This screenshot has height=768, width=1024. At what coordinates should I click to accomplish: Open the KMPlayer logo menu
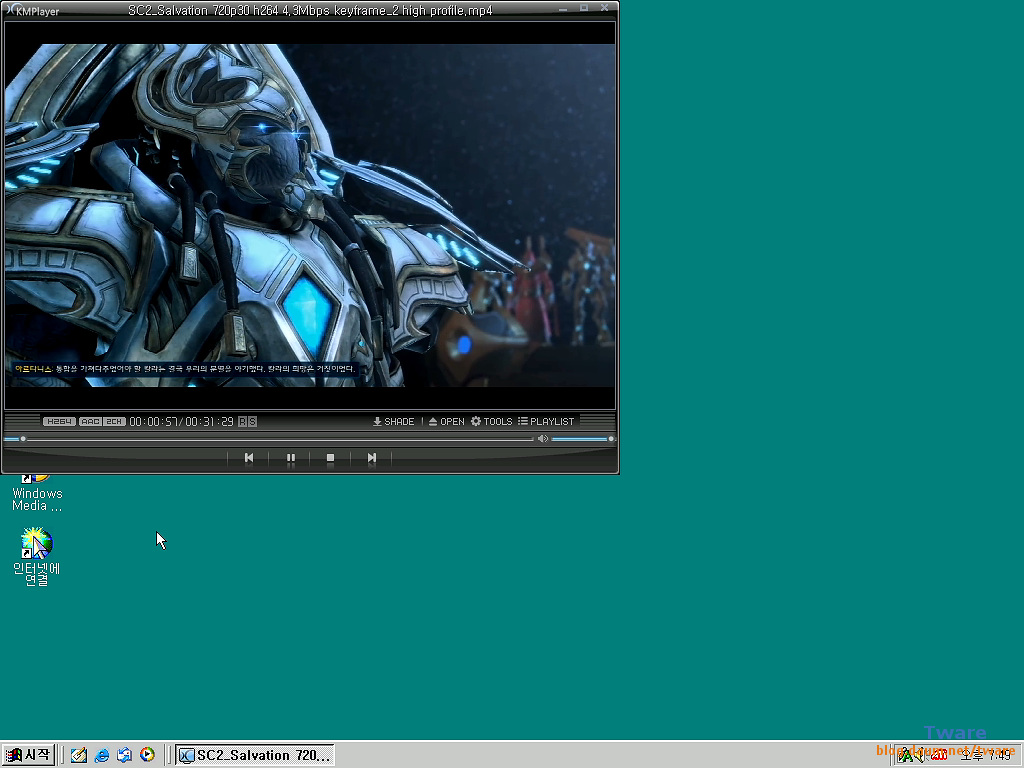point(32,10)
